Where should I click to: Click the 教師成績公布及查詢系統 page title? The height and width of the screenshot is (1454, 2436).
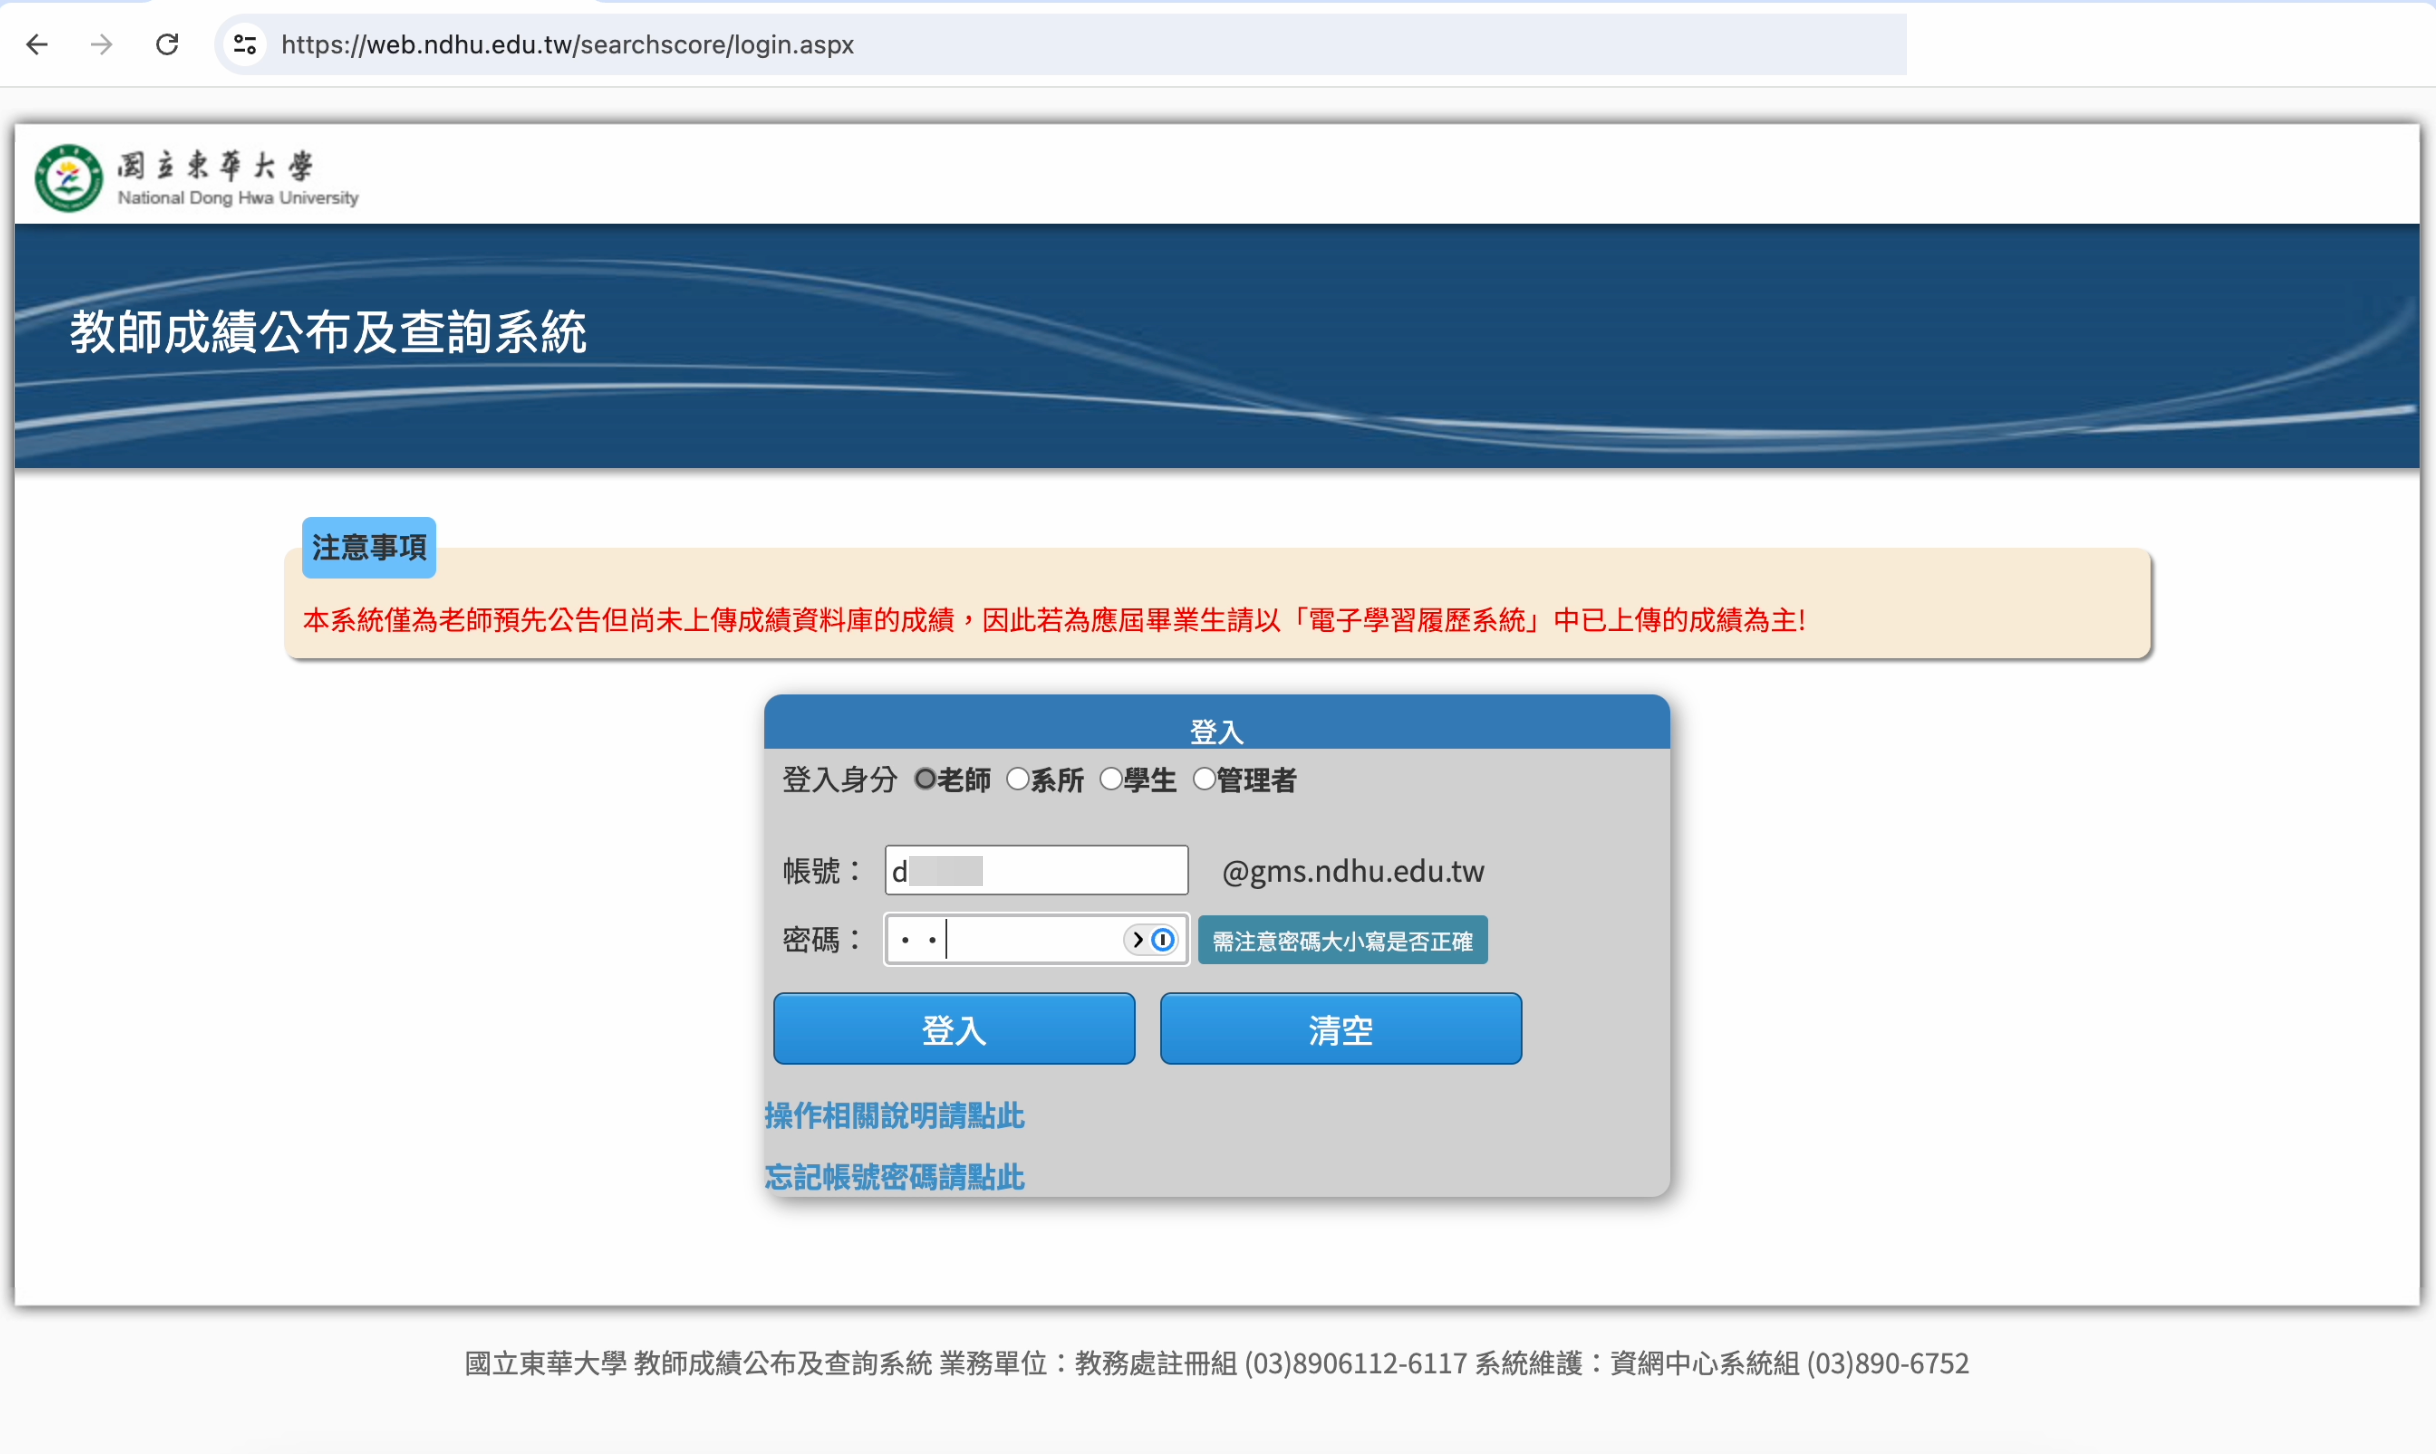coord(328,332)
